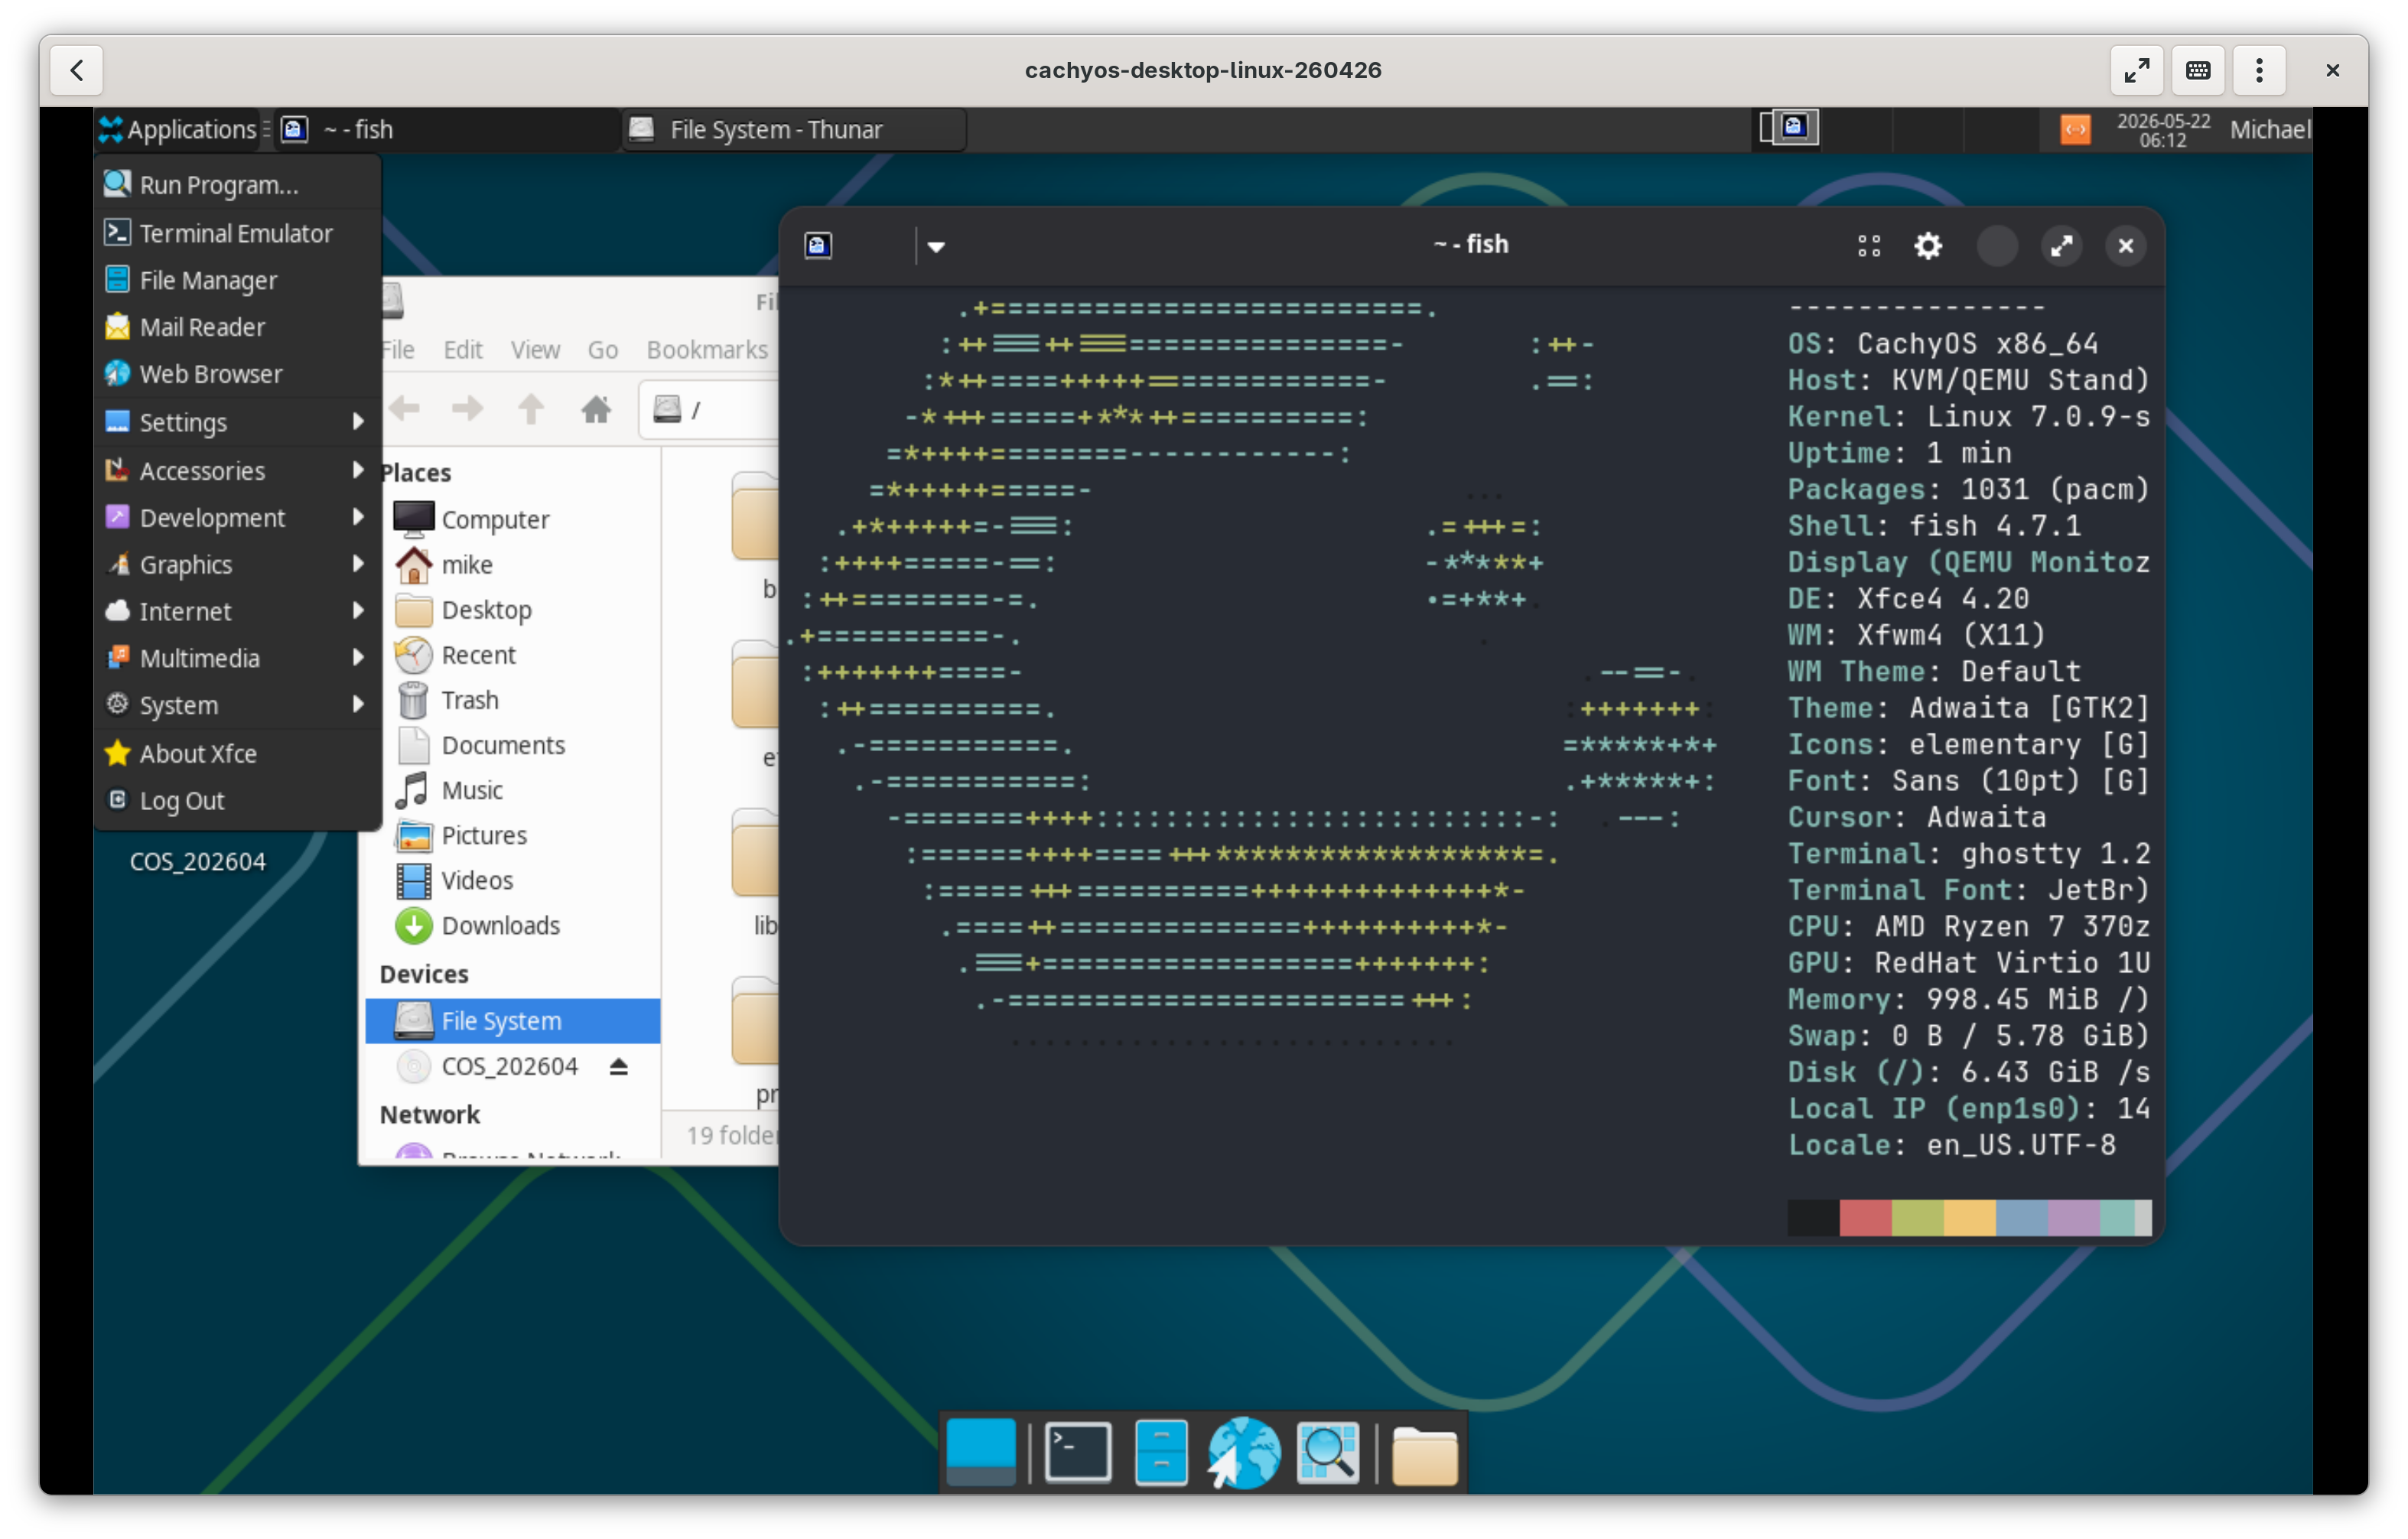This screenshot has width=2408, height=1539.
Task: Expand the Multimedia submenu
Action: (x=238, y=658)
